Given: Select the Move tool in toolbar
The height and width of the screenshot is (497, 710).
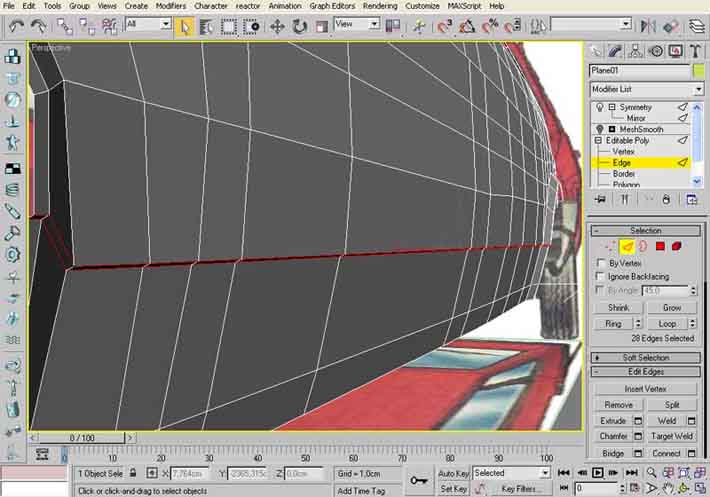Looking at the screenshot, I should point(277,26).
